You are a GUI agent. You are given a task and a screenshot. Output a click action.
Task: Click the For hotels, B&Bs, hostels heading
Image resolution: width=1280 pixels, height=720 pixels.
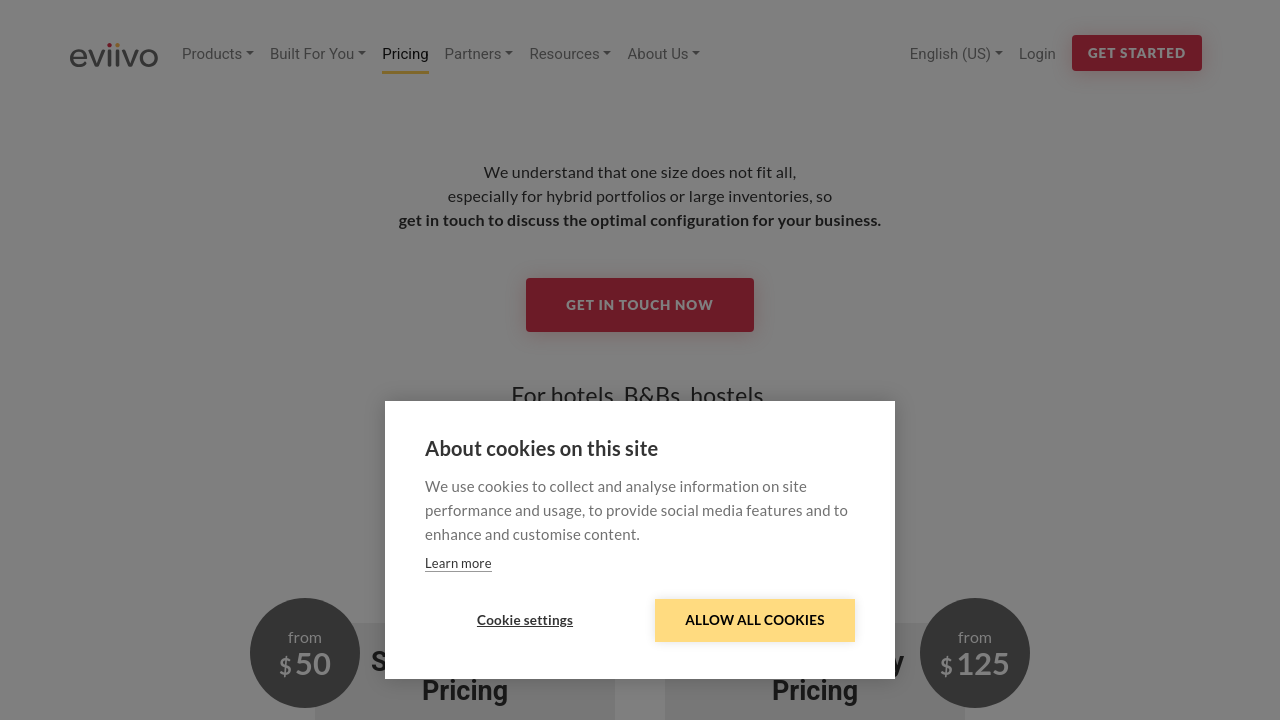tap(638, 392)
